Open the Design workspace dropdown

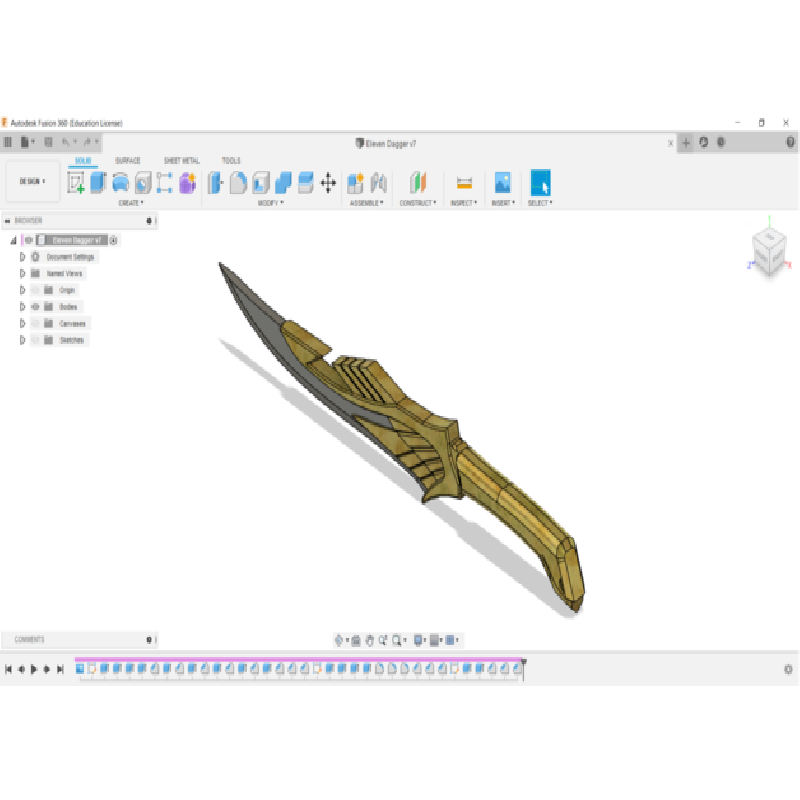[31, 181]
